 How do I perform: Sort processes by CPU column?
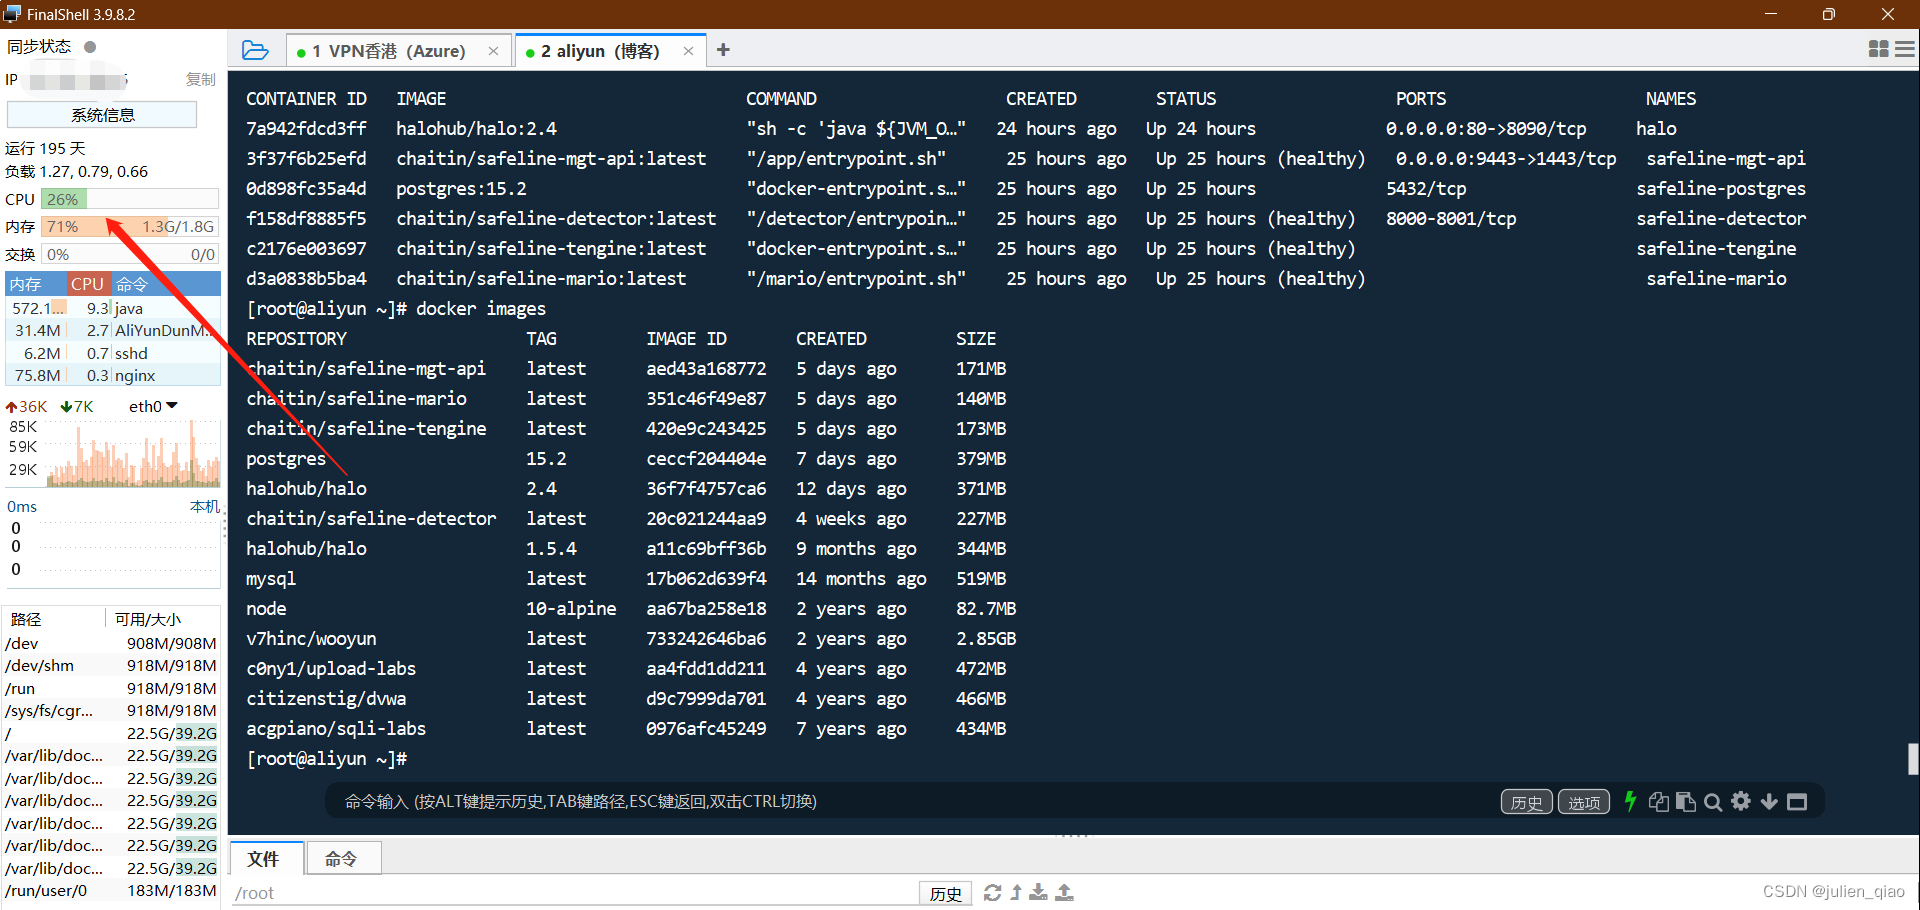tap(87, 284)
